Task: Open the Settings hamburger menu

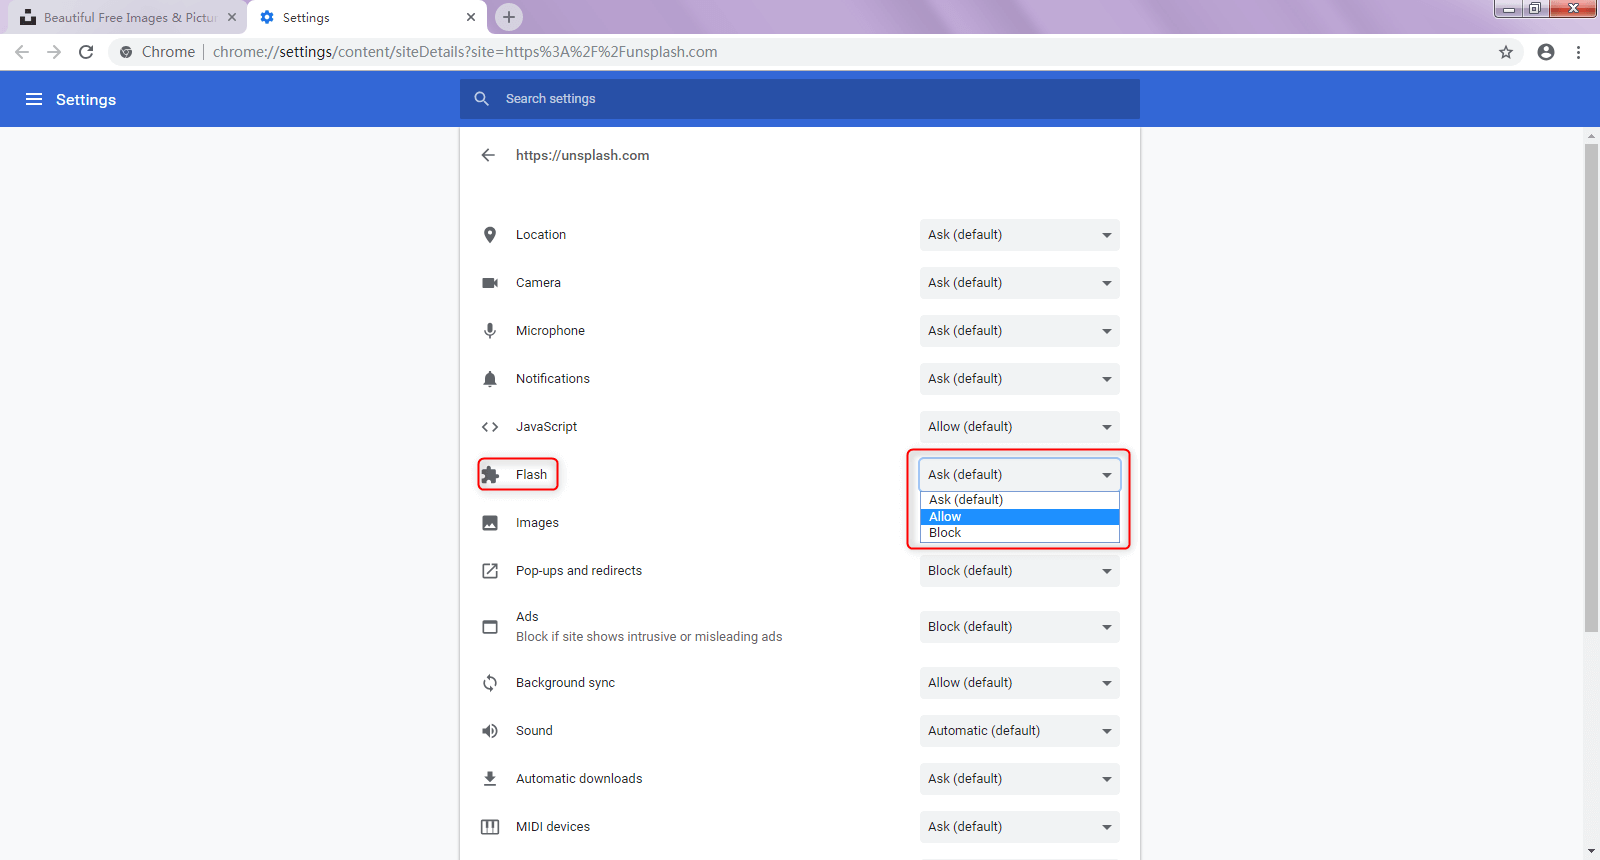Action: pos(34,99)
